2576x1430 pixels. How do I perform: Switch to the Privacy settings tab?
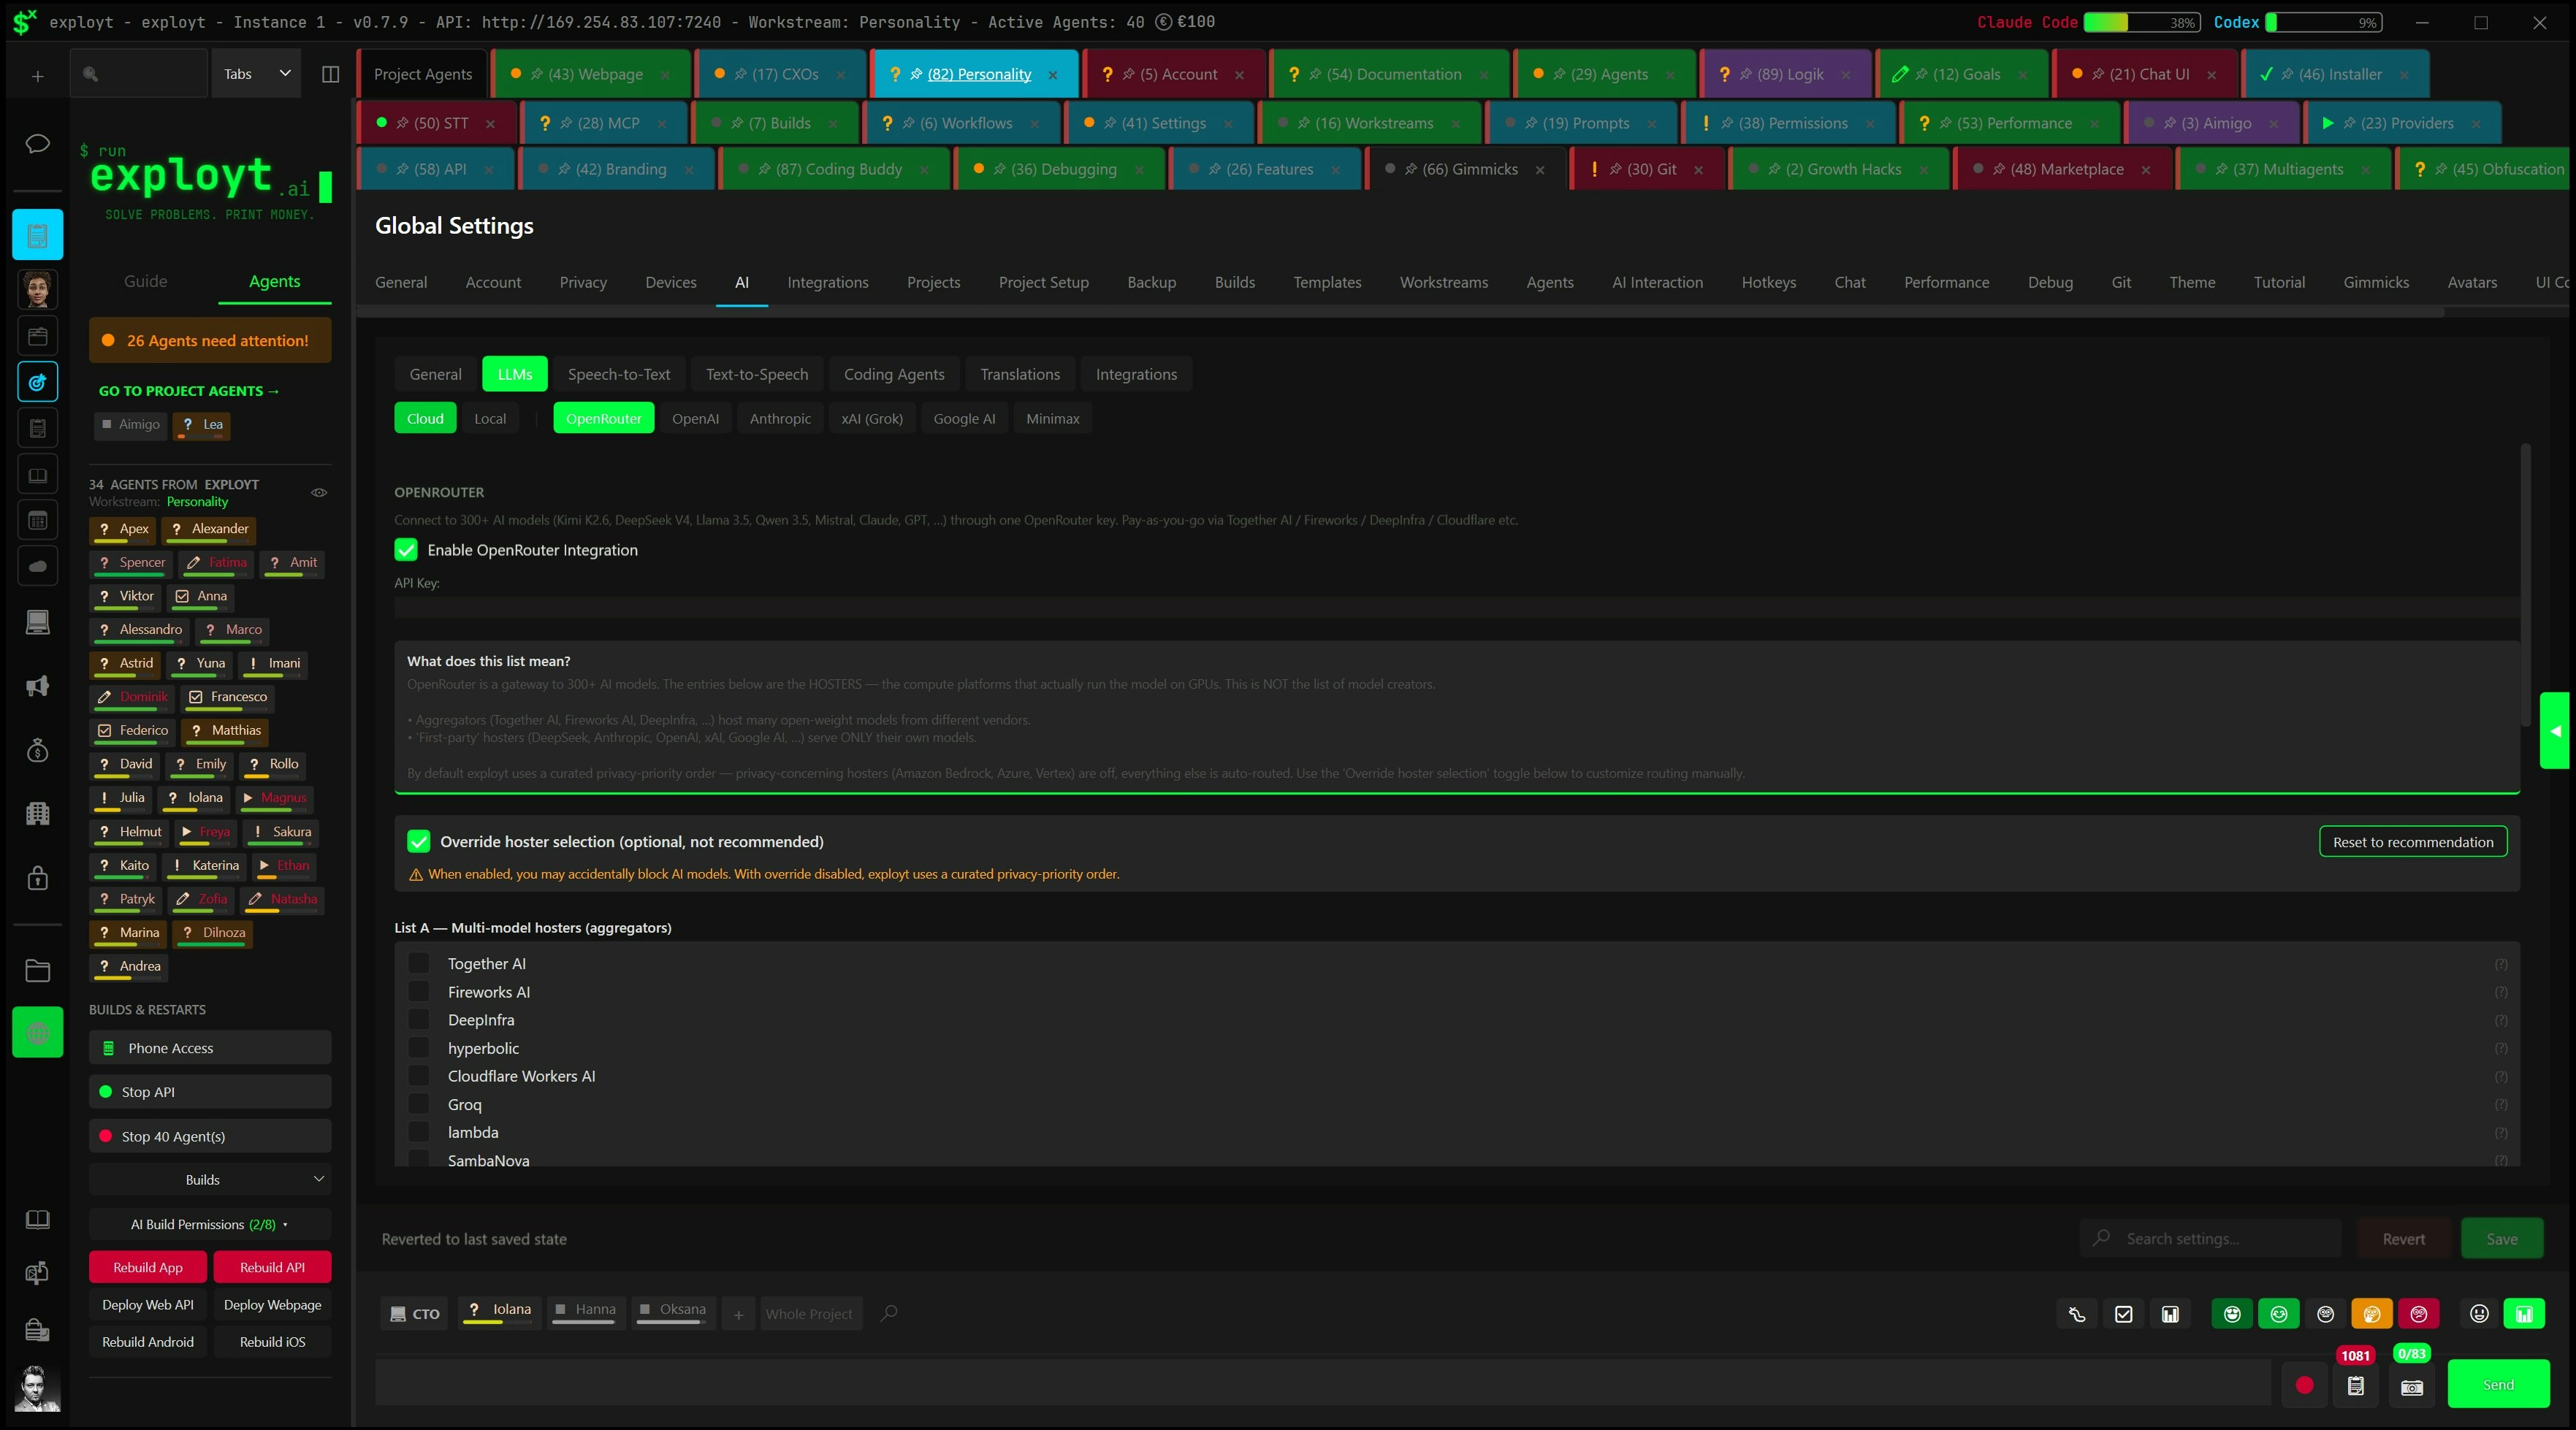point(583,282)
